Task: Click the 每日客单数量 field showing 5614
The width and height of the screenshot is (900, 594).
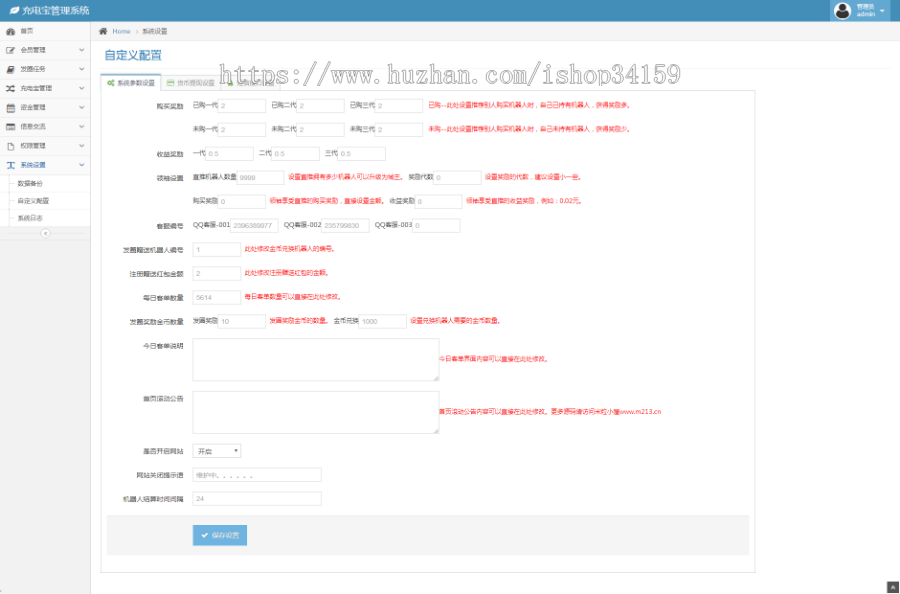Action: (217, 297)
